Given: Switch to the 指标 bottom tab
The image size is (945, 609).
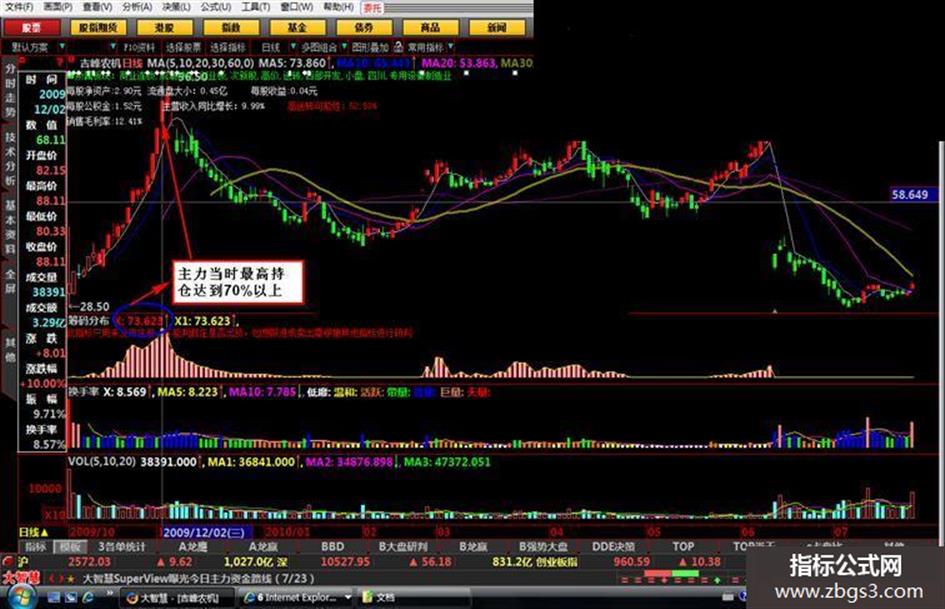Looking at the screenshot, I should coord(36,547).
